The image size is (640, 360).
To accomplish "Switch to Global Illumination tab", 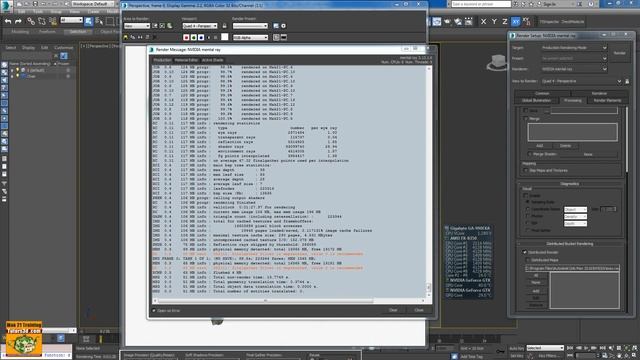I will click(536, 100).
